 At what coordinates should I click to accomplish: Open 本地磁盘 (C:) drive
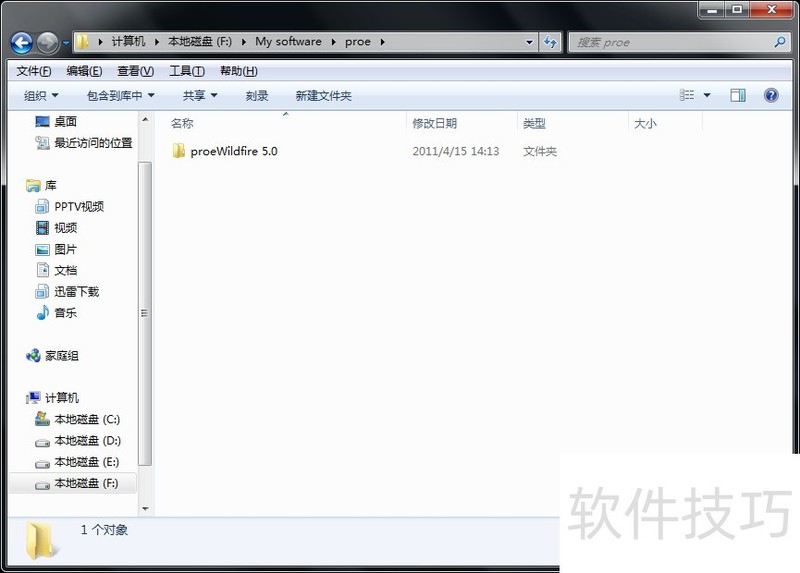[87, 419]
